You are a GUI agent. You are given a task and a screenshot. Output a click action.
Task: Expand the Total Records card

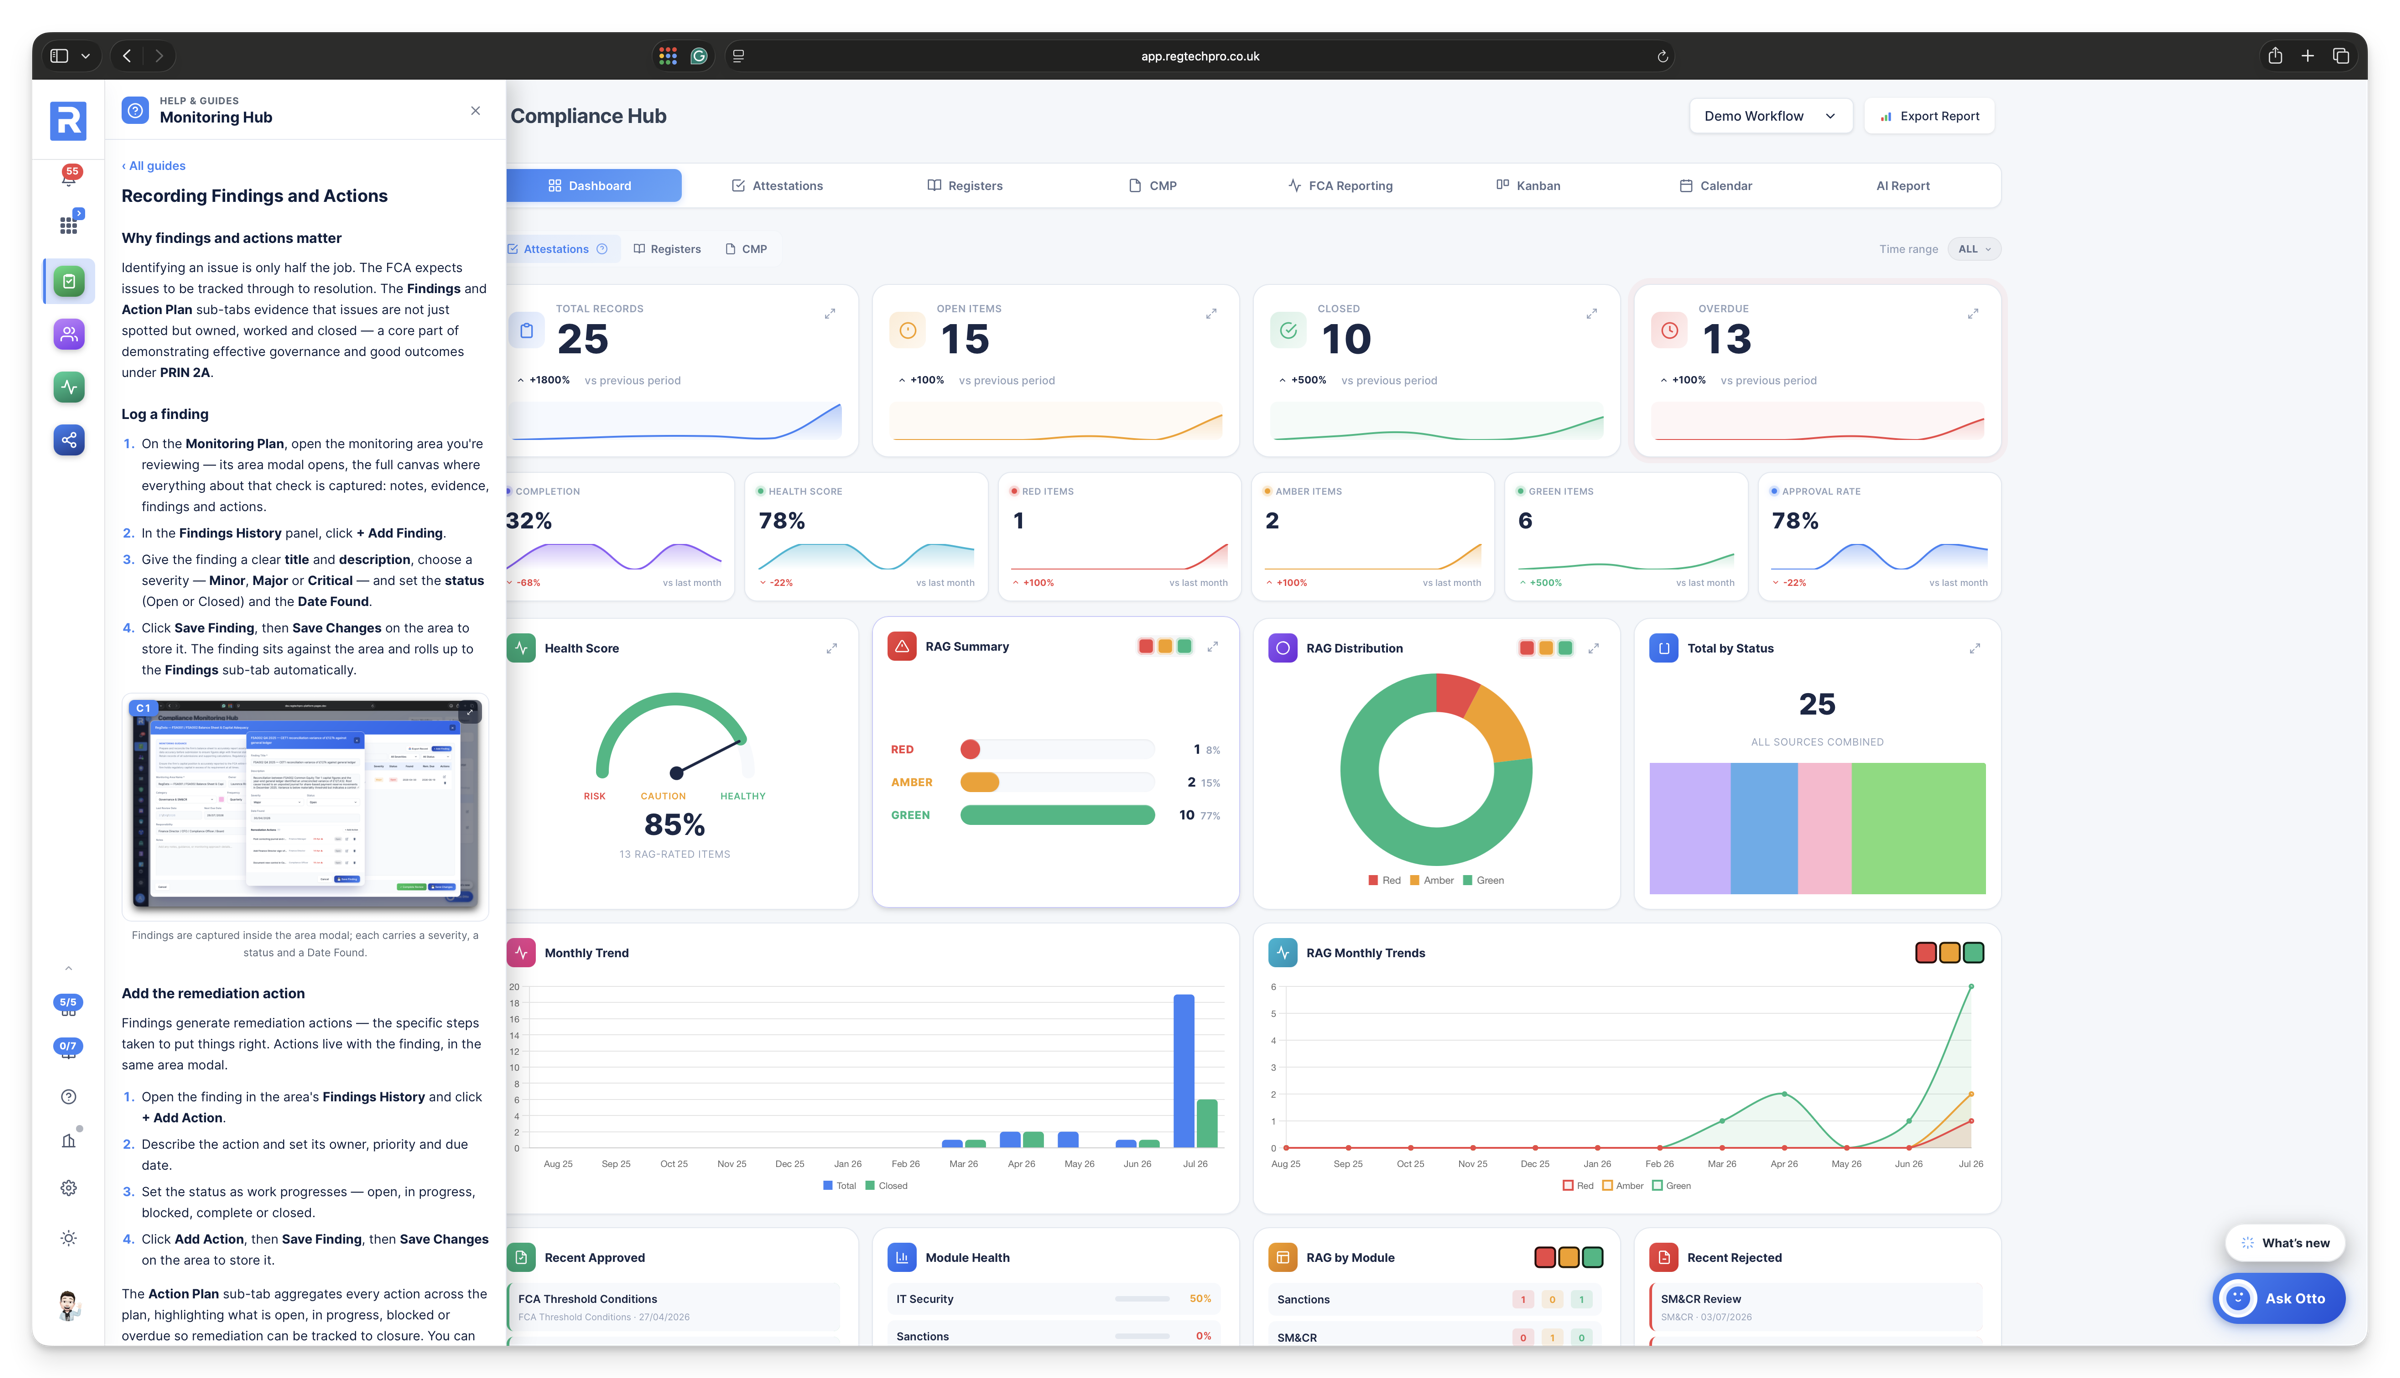click(830, 314)
